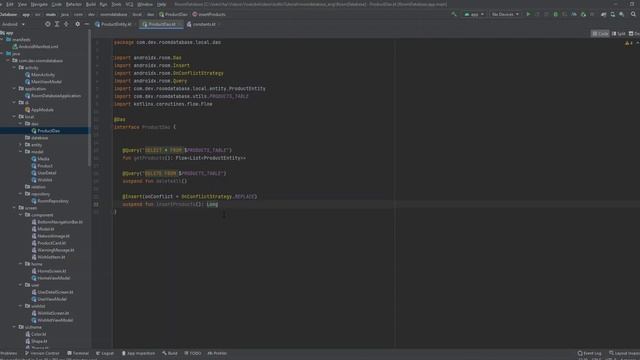
Task: Collapse the activity package
Action: (14, 67)
